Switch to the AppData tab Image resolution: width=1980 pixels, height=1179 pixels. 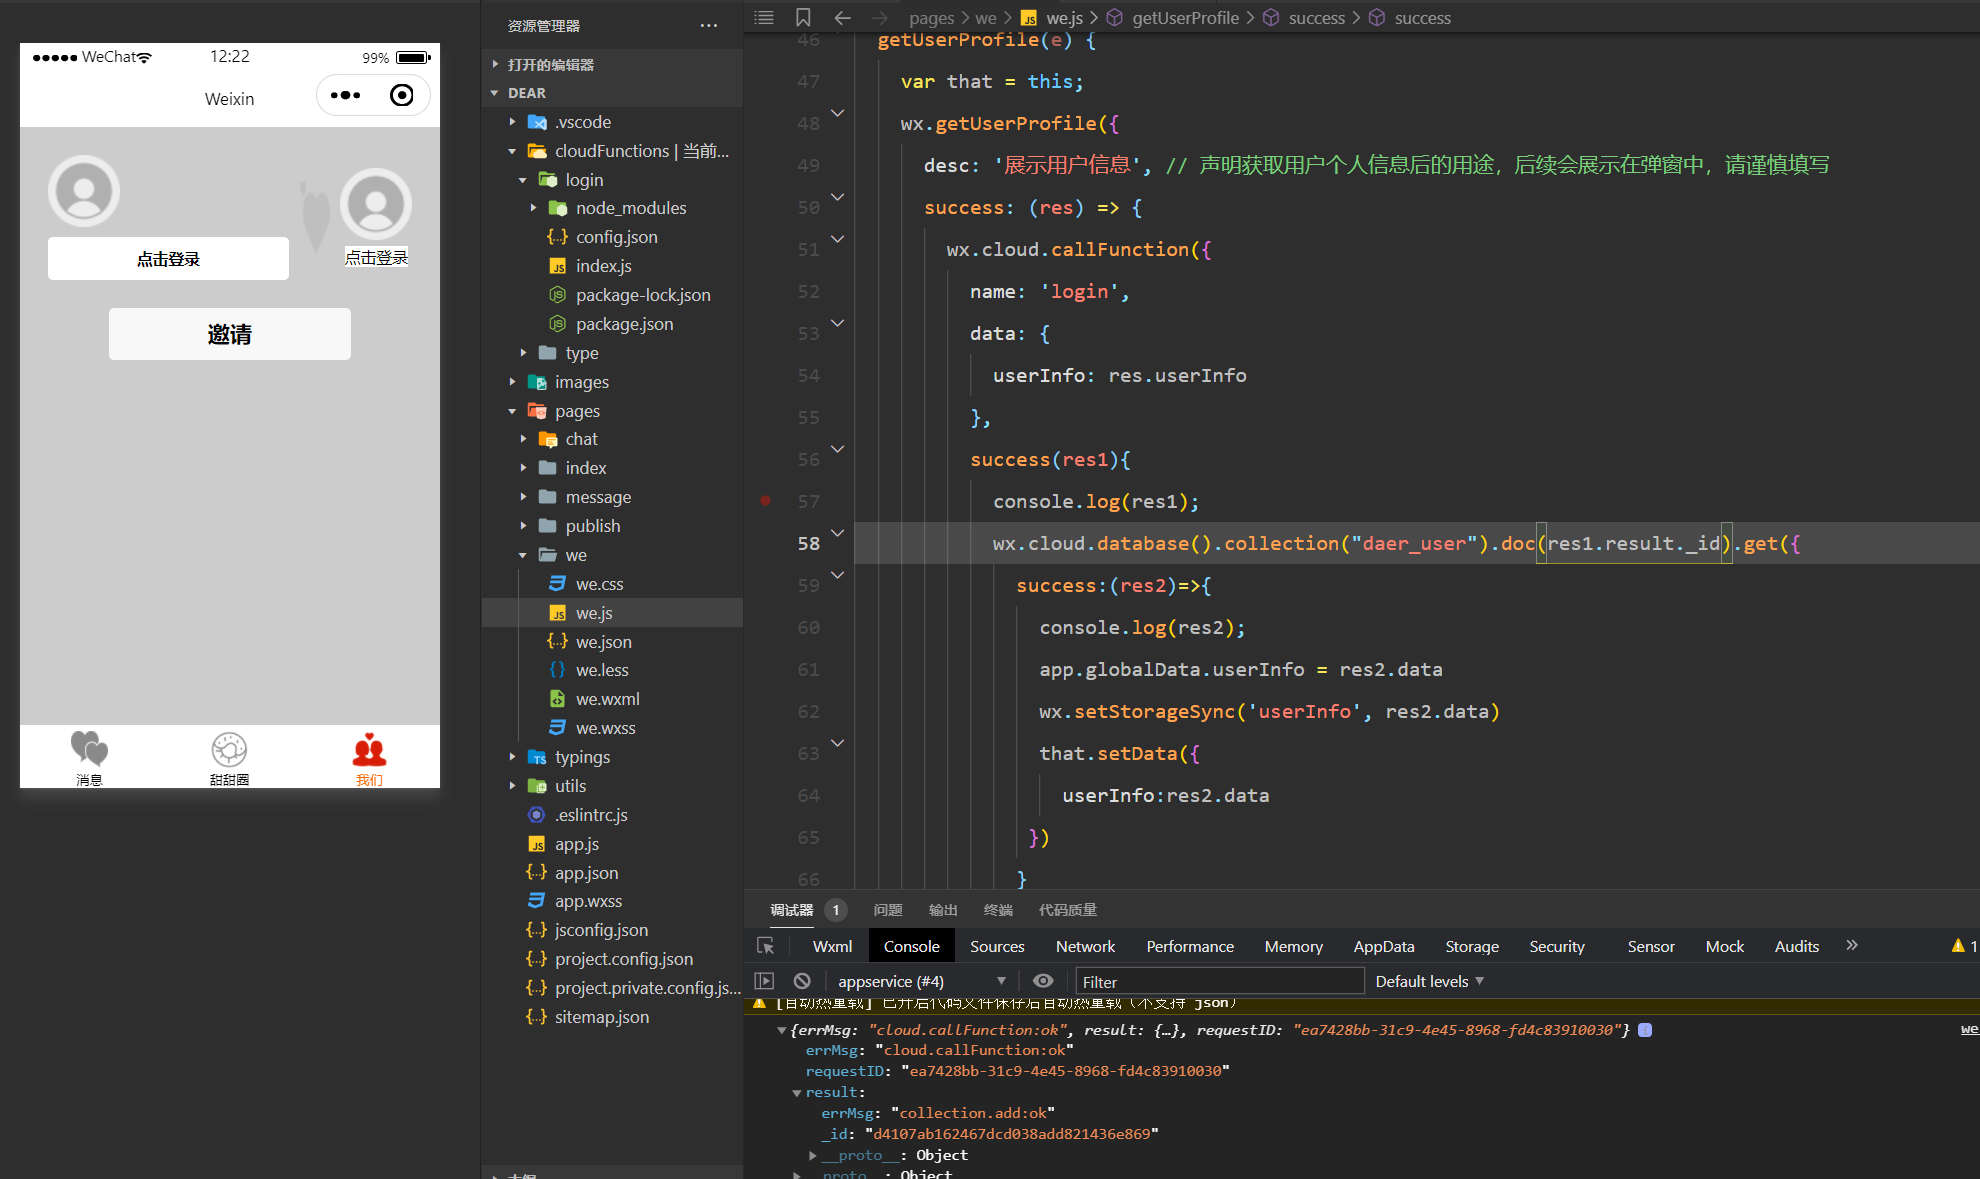point(1383,946)
